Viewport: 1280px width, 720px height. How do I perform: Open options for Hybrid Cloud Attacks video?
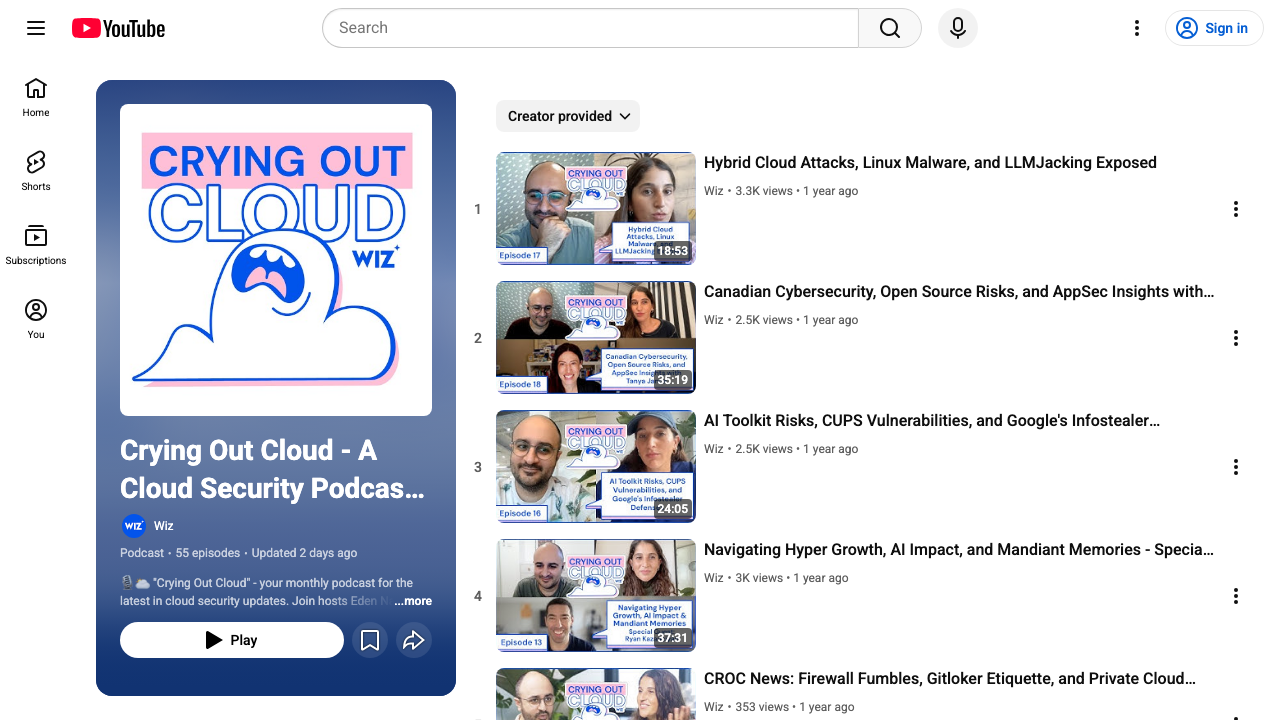tap(1236, 209)
